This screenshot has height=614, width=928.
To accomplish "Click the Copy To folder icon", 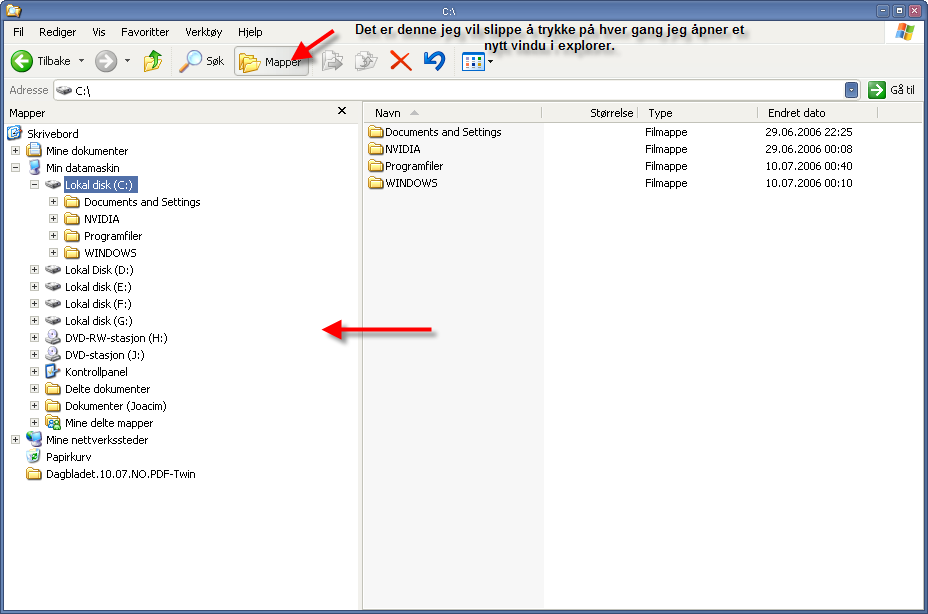I will click(366, 61).
